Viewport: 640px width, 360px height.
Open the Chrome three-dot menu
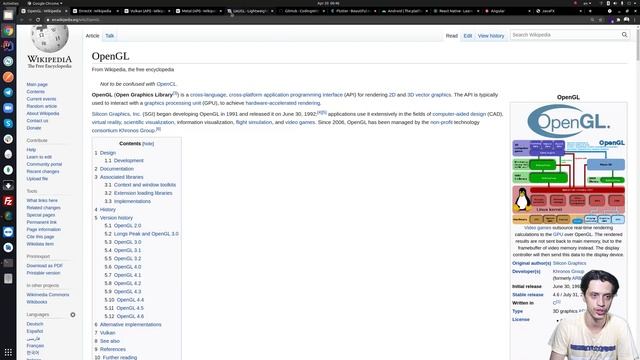point(635,20)
